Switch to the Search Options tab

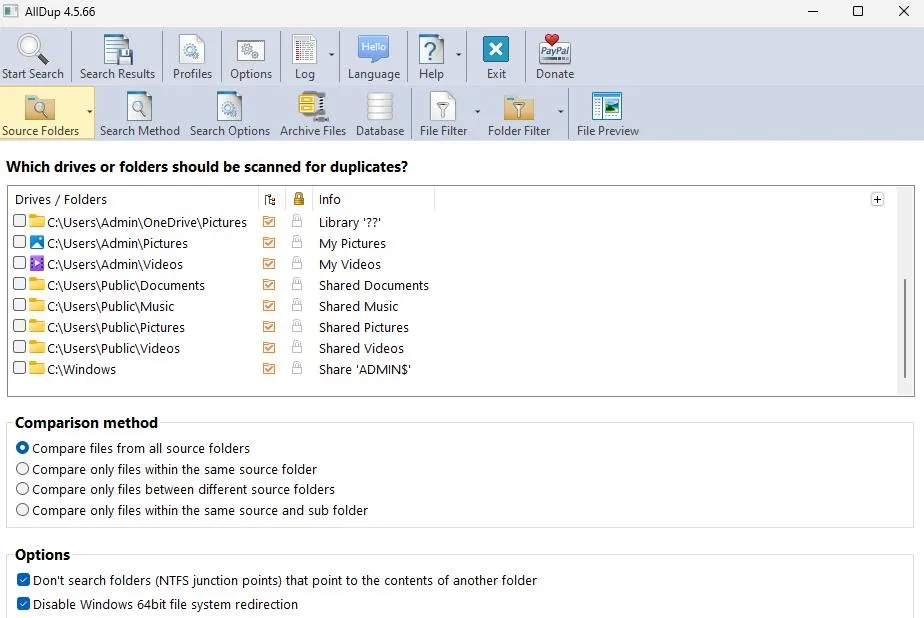pyautogui.click(x=230, y=114)
